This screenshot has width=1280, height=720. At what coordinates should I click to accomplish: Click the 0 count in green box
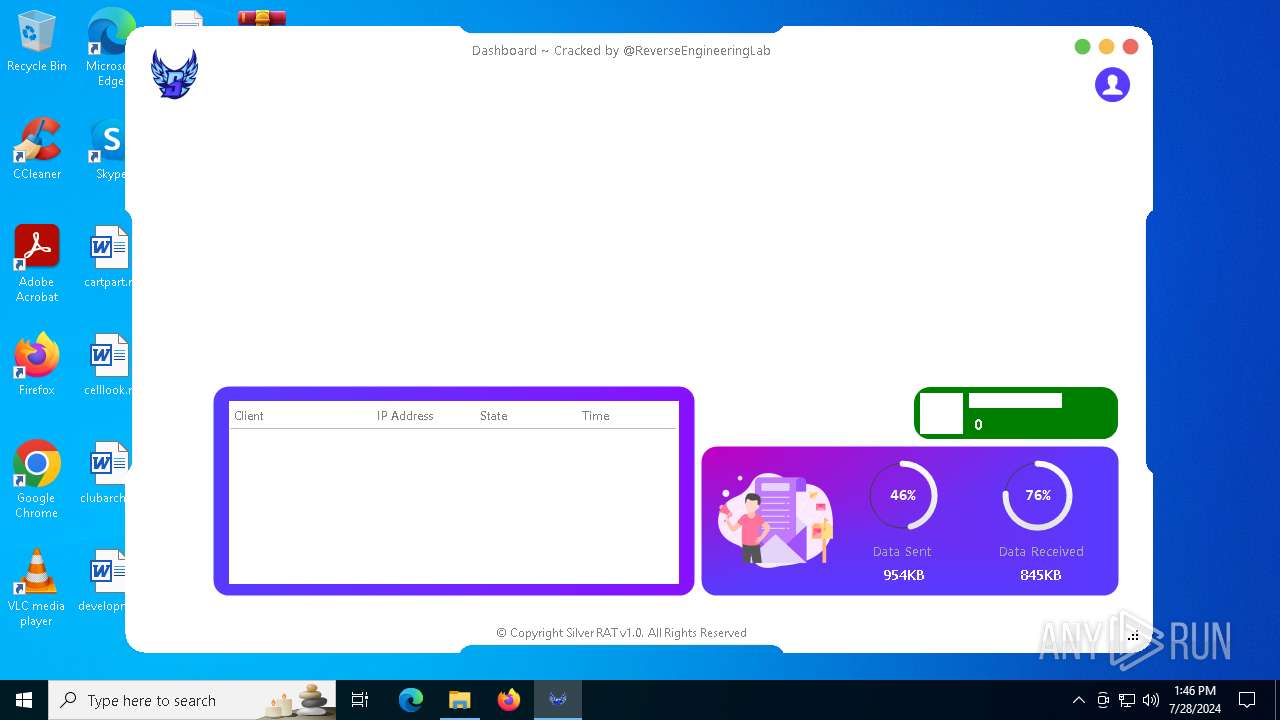[978, 425]
